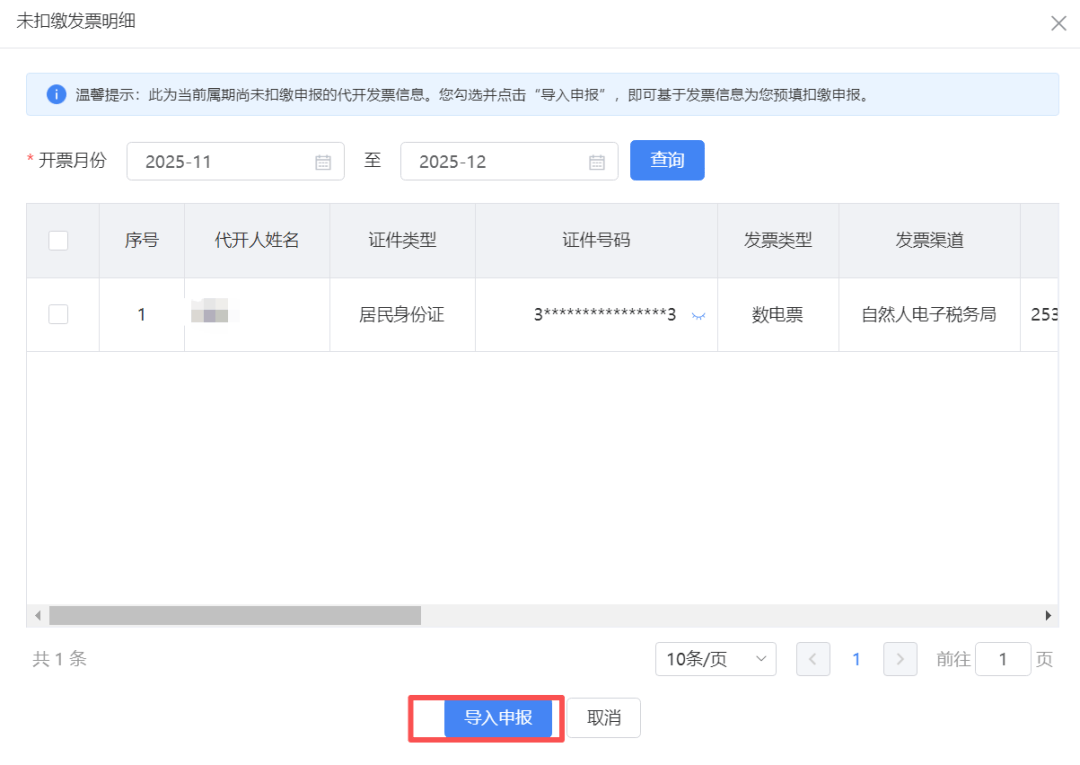Viewport: 1080px width, 765px height.
Task: Click the blue info icon beside 温馨提示
Action: click(57, 95)
